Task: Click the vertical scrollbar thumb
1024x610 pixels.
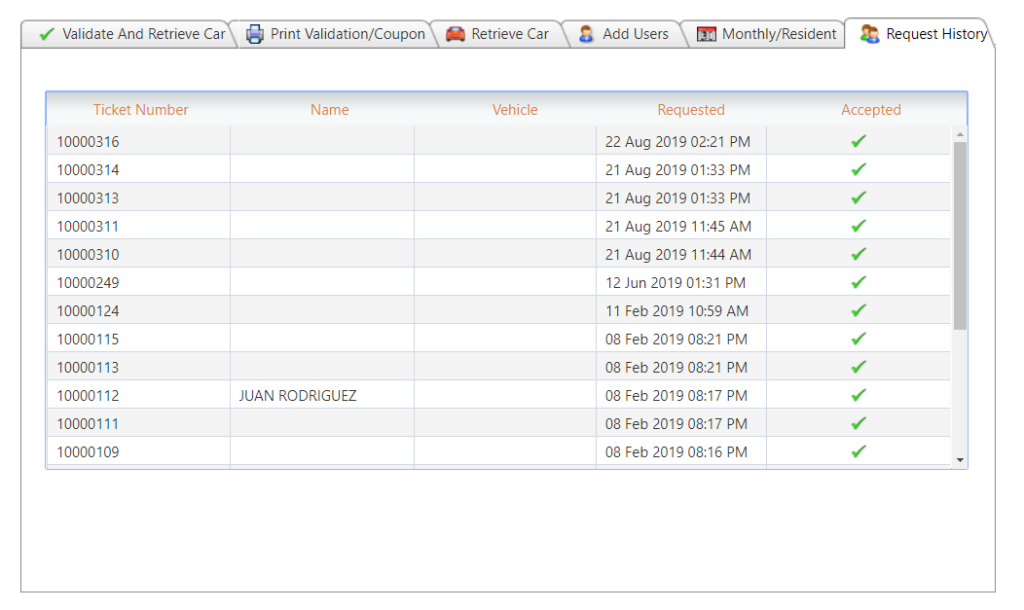Action: [x=960, y=235]
